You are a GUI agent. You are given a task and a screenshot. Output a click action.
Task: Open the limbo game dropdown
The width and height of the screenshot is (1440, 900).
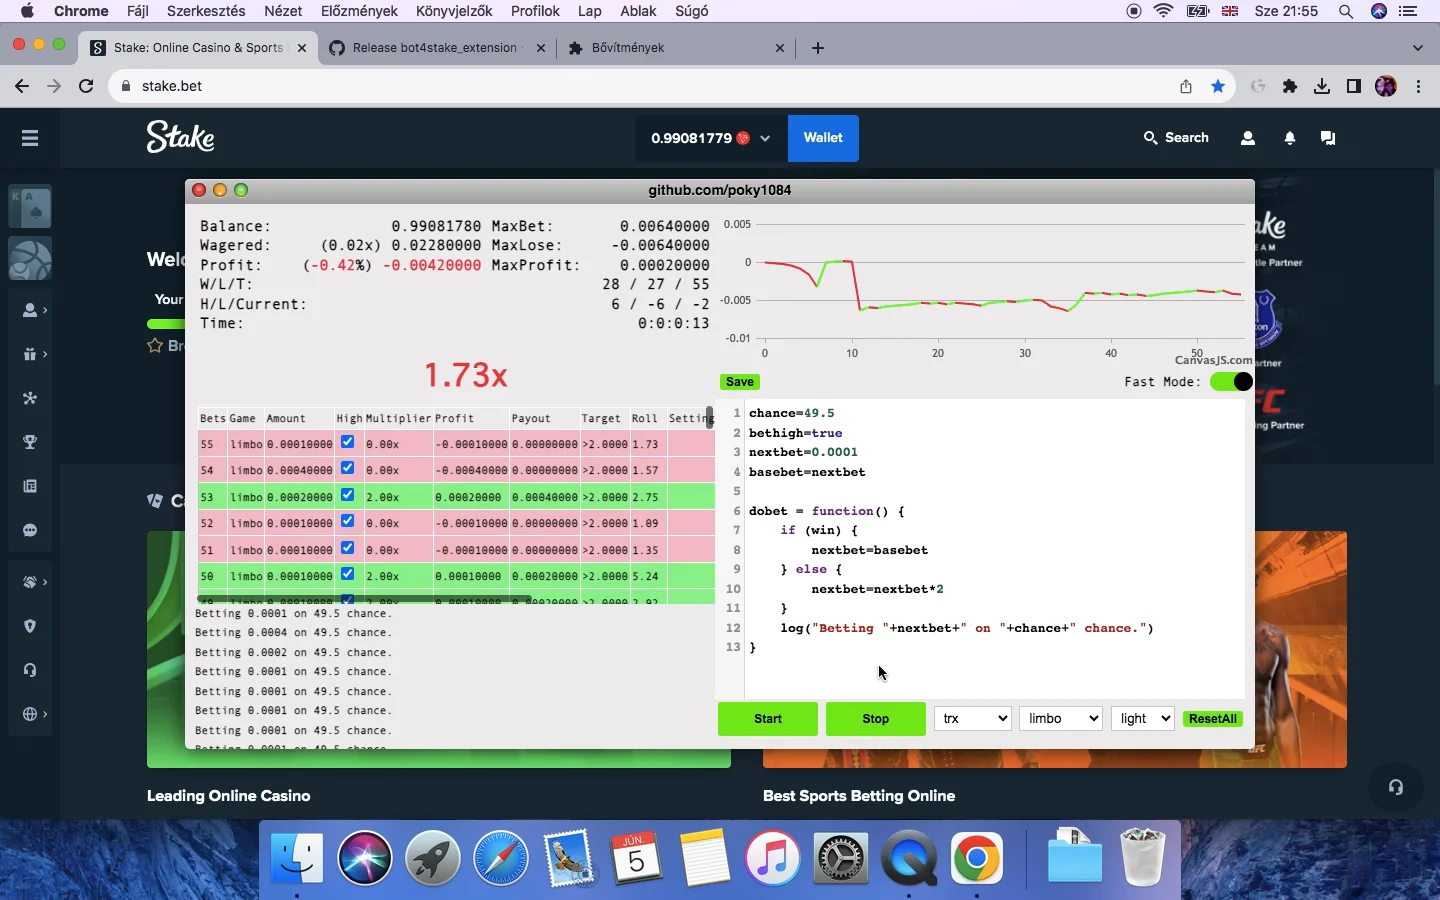point(1060,718)
